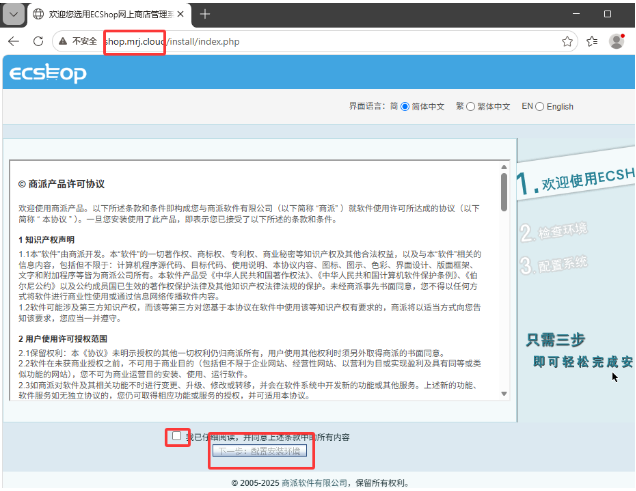Select 繁体中文 language radio button

pos(470,107)
